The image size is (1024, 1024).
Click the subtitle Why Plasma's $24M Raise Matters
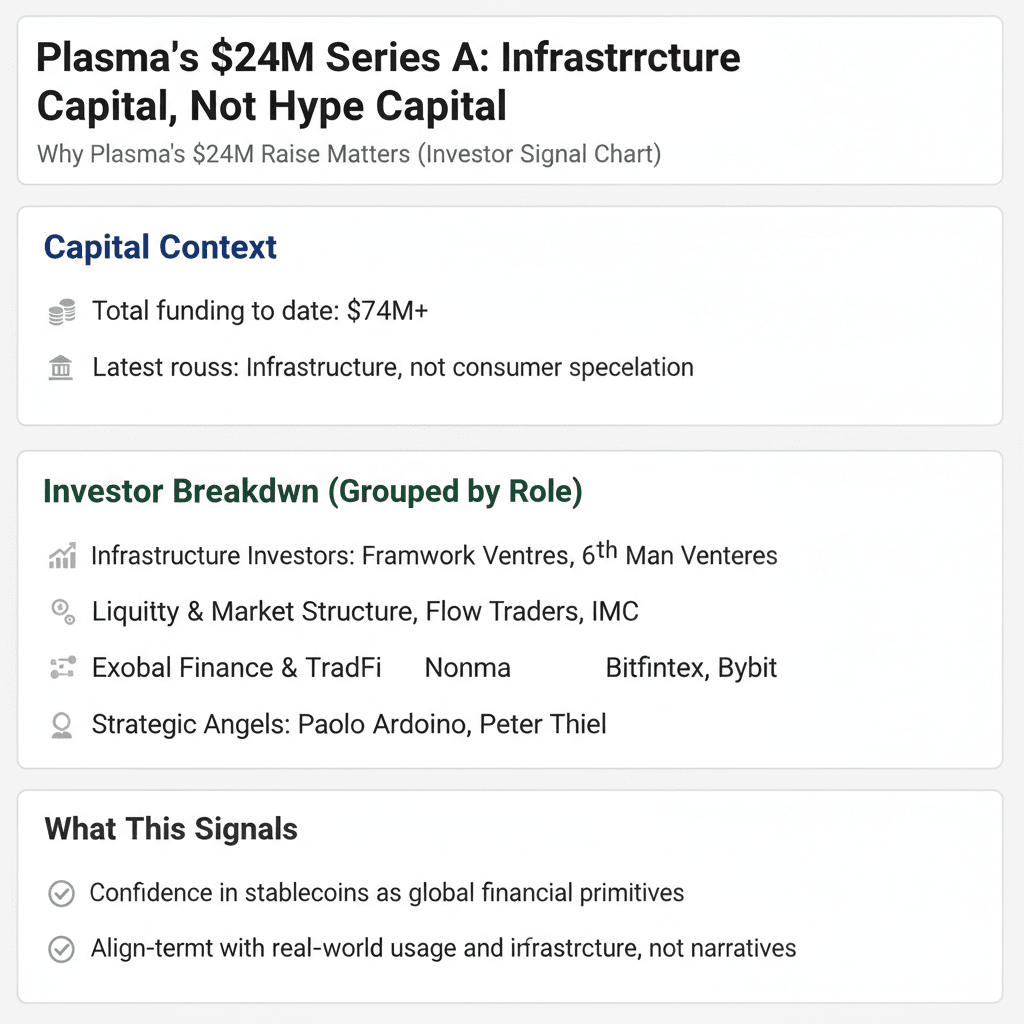[x=348, y=155]
